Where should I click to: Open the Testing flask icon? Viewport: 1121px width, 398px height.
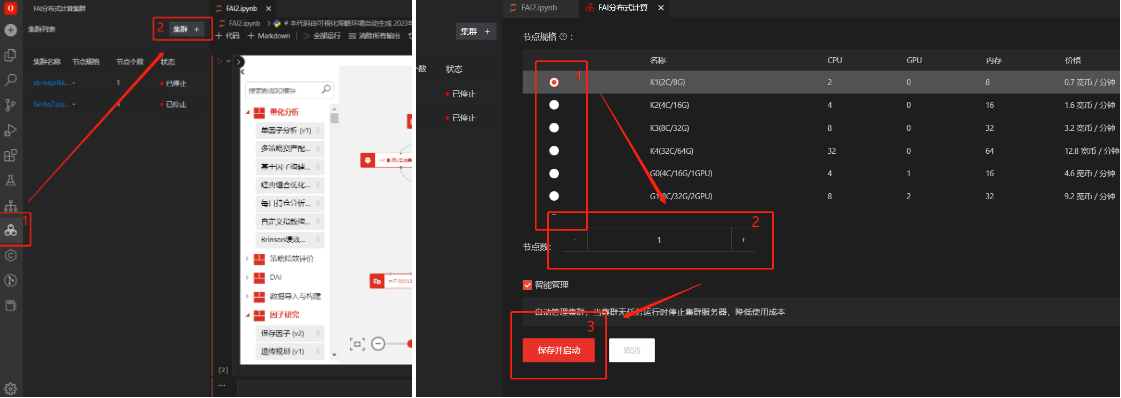pos(10,180)
